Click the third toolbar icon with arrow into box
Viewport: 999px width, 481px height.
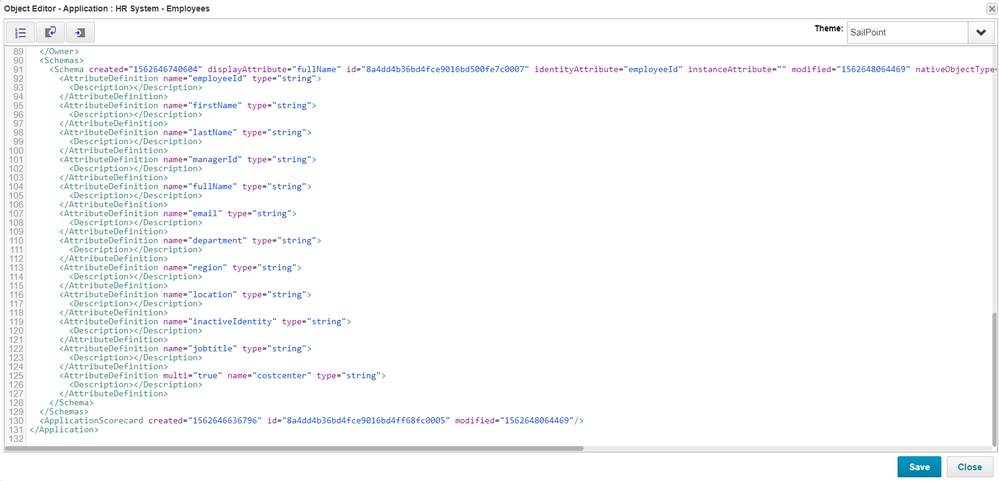click(80, 32)
